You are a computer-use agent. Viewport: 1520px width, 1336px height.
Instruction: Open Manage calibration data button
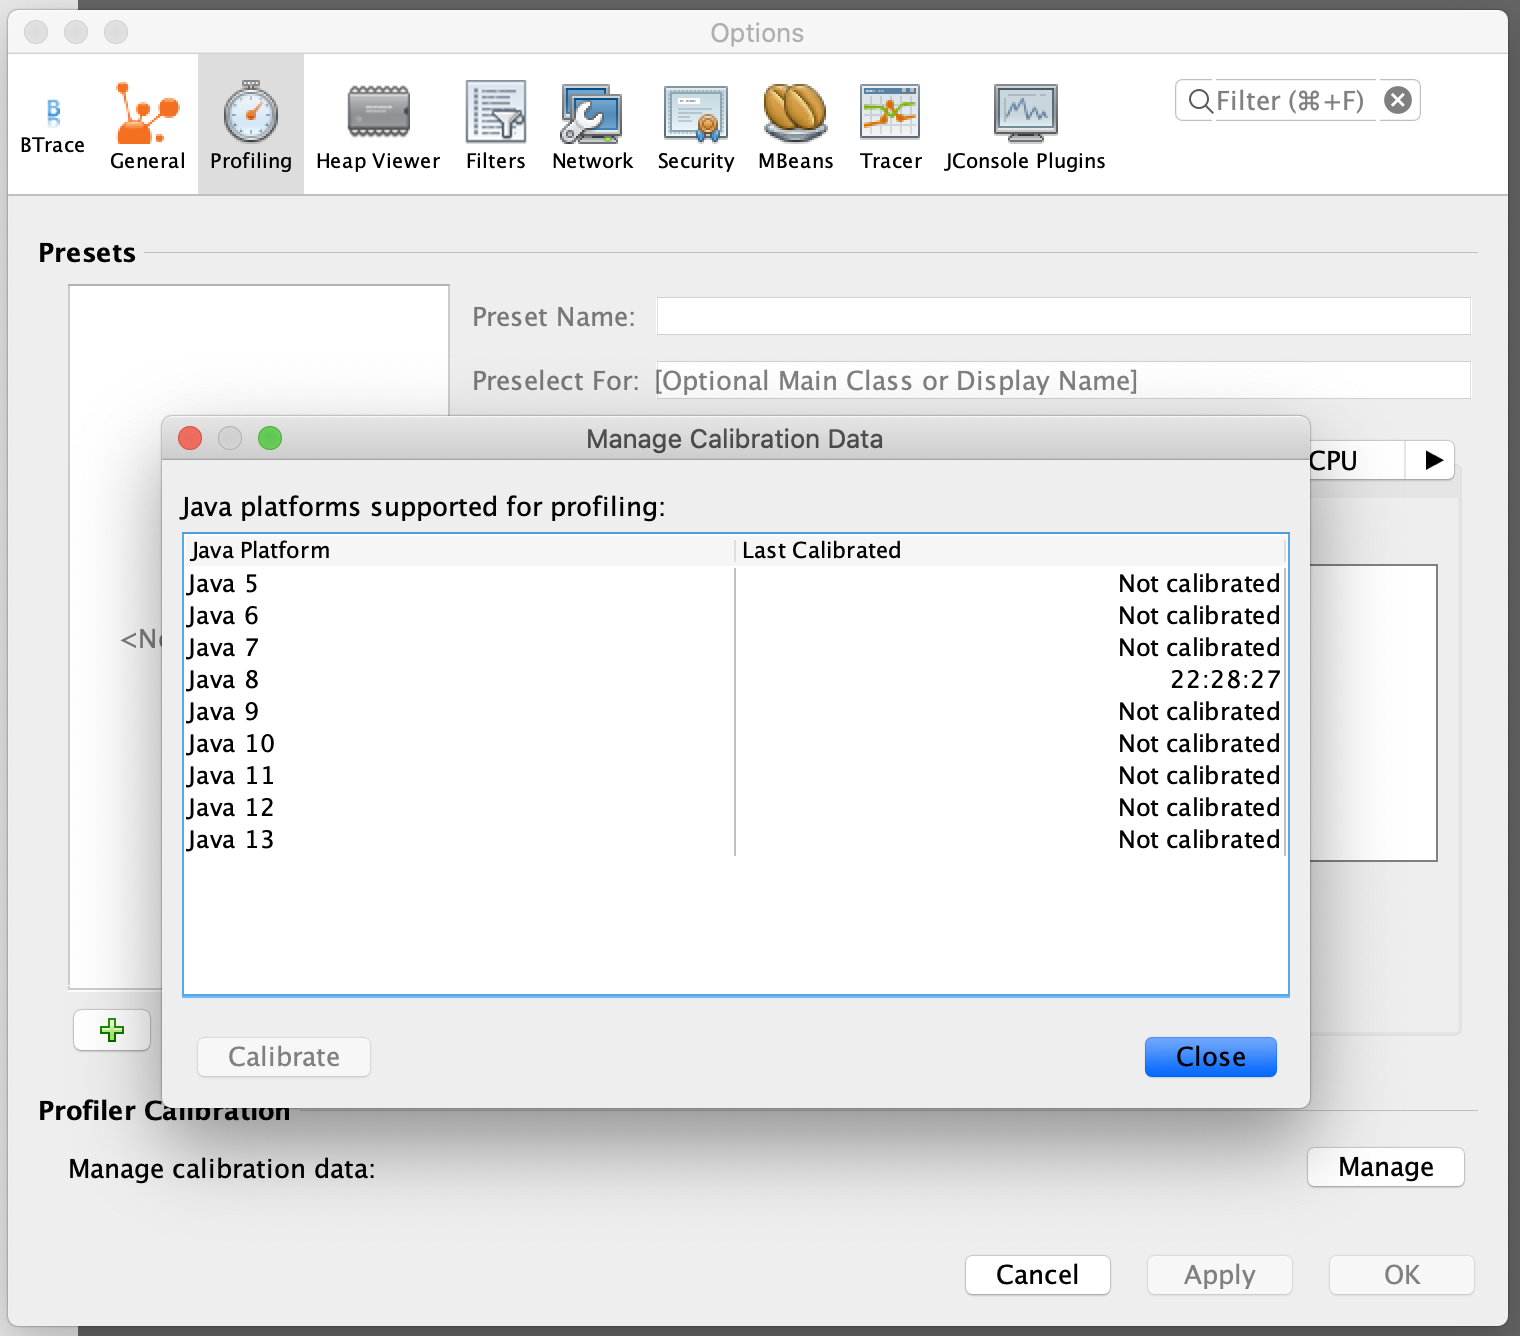click(x=1385, y=1167)
